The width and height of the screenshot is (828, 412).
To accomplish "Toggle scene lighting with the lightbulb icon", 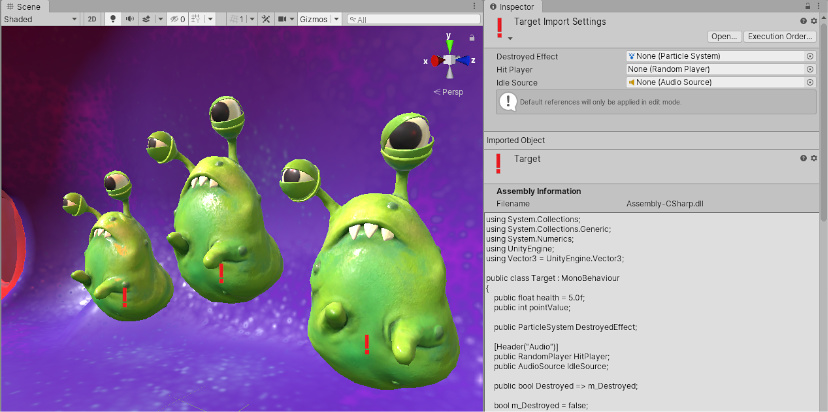I will tap(112, 19).
